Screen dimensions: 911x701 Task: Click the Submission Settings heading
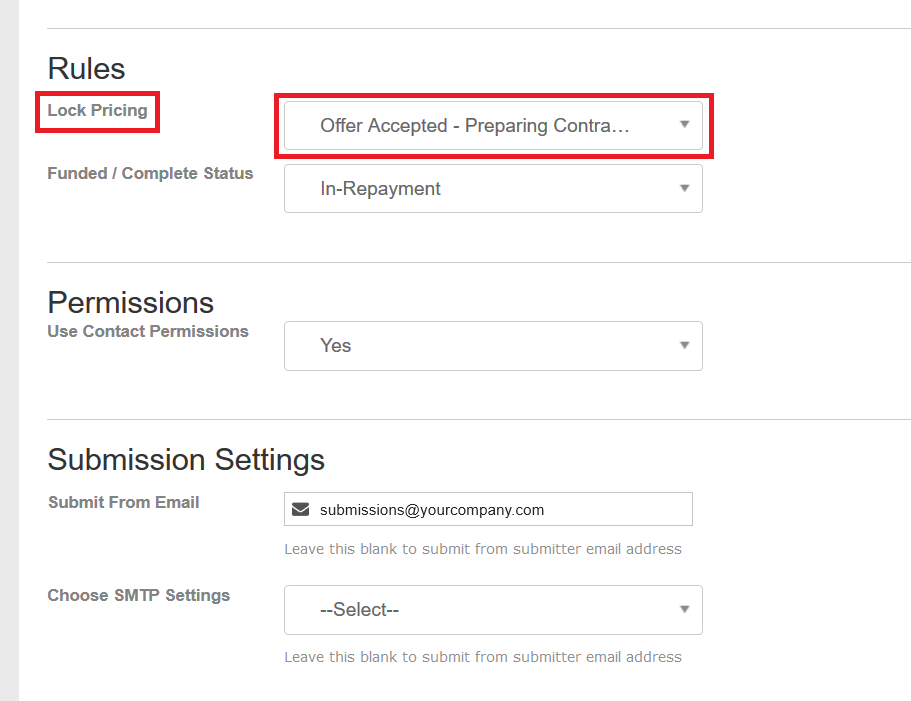point(186,460)
